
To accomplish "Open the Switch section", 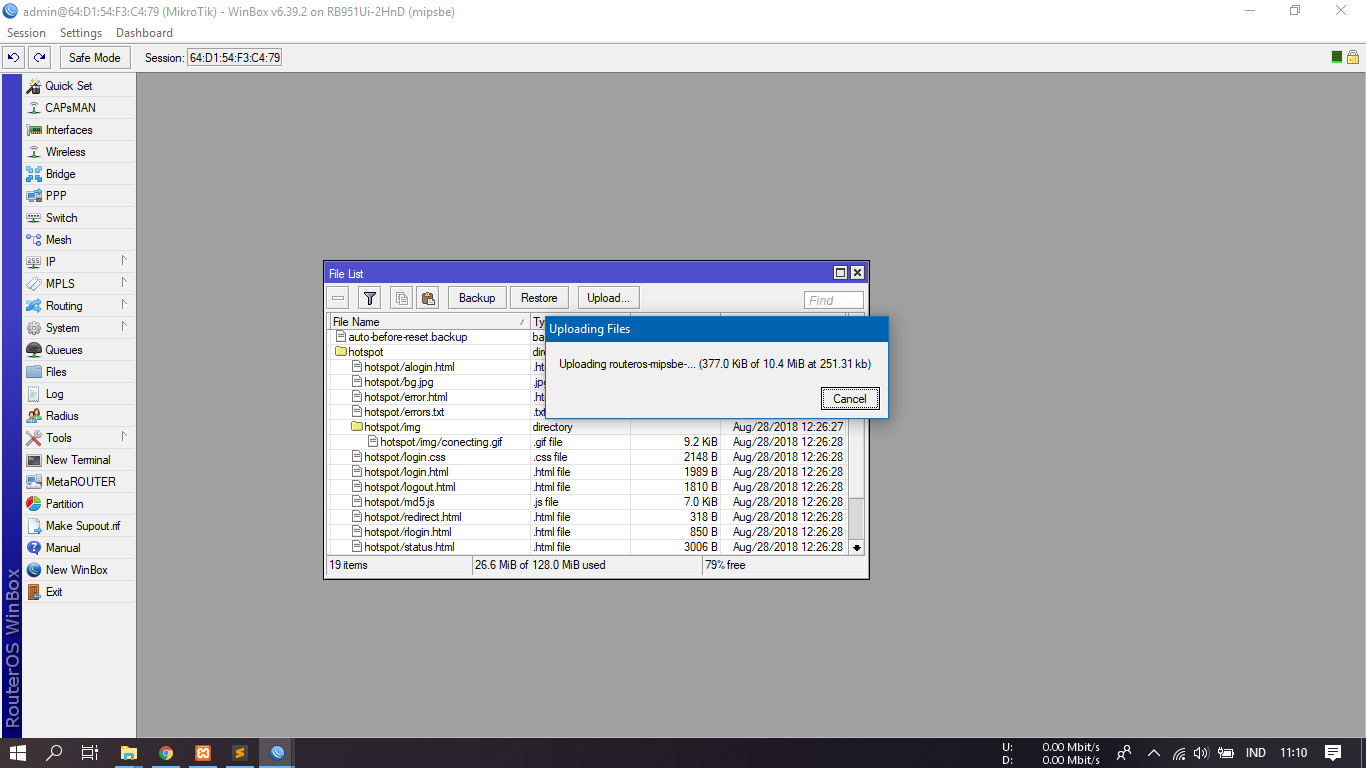I will tap(79, 218).
